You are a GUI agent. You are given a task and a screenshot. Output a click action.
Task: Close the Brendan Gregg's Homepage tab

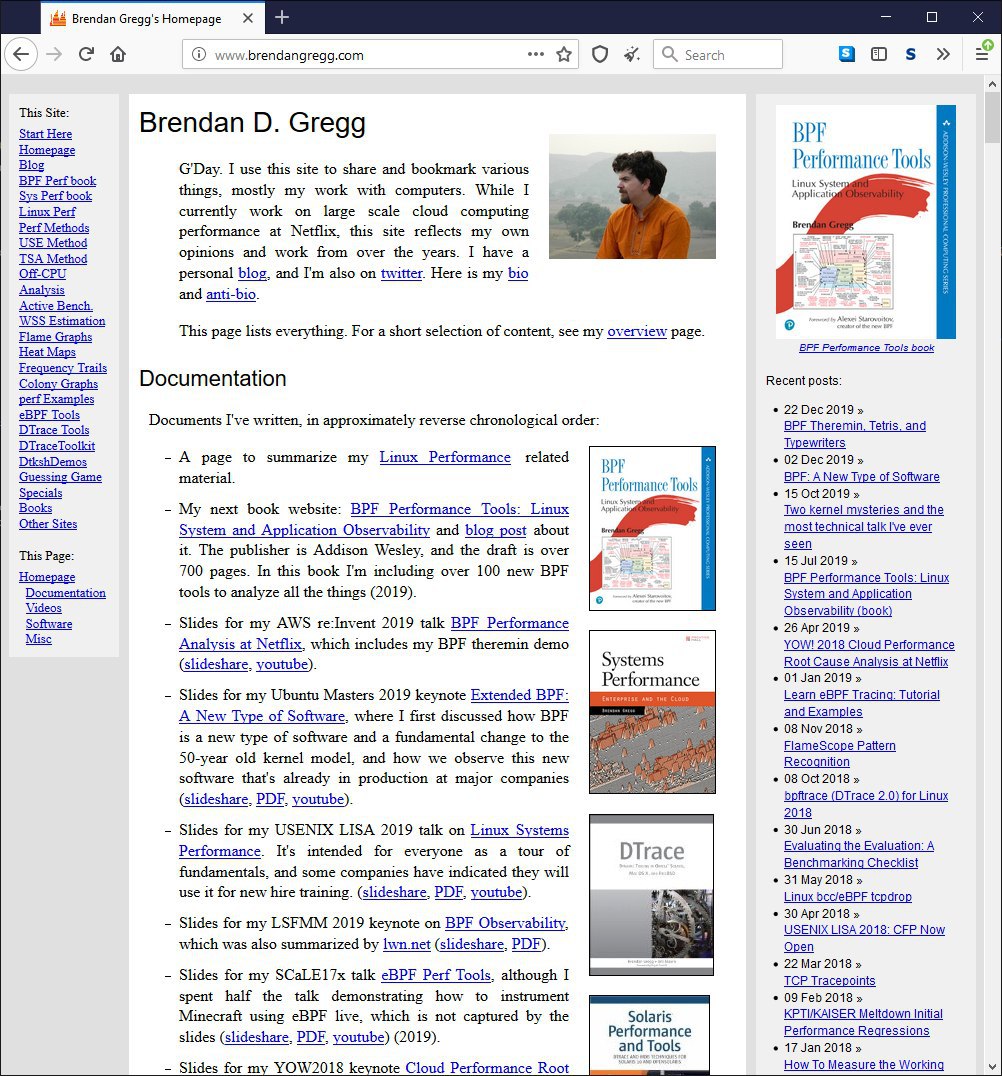pos(248,19)
